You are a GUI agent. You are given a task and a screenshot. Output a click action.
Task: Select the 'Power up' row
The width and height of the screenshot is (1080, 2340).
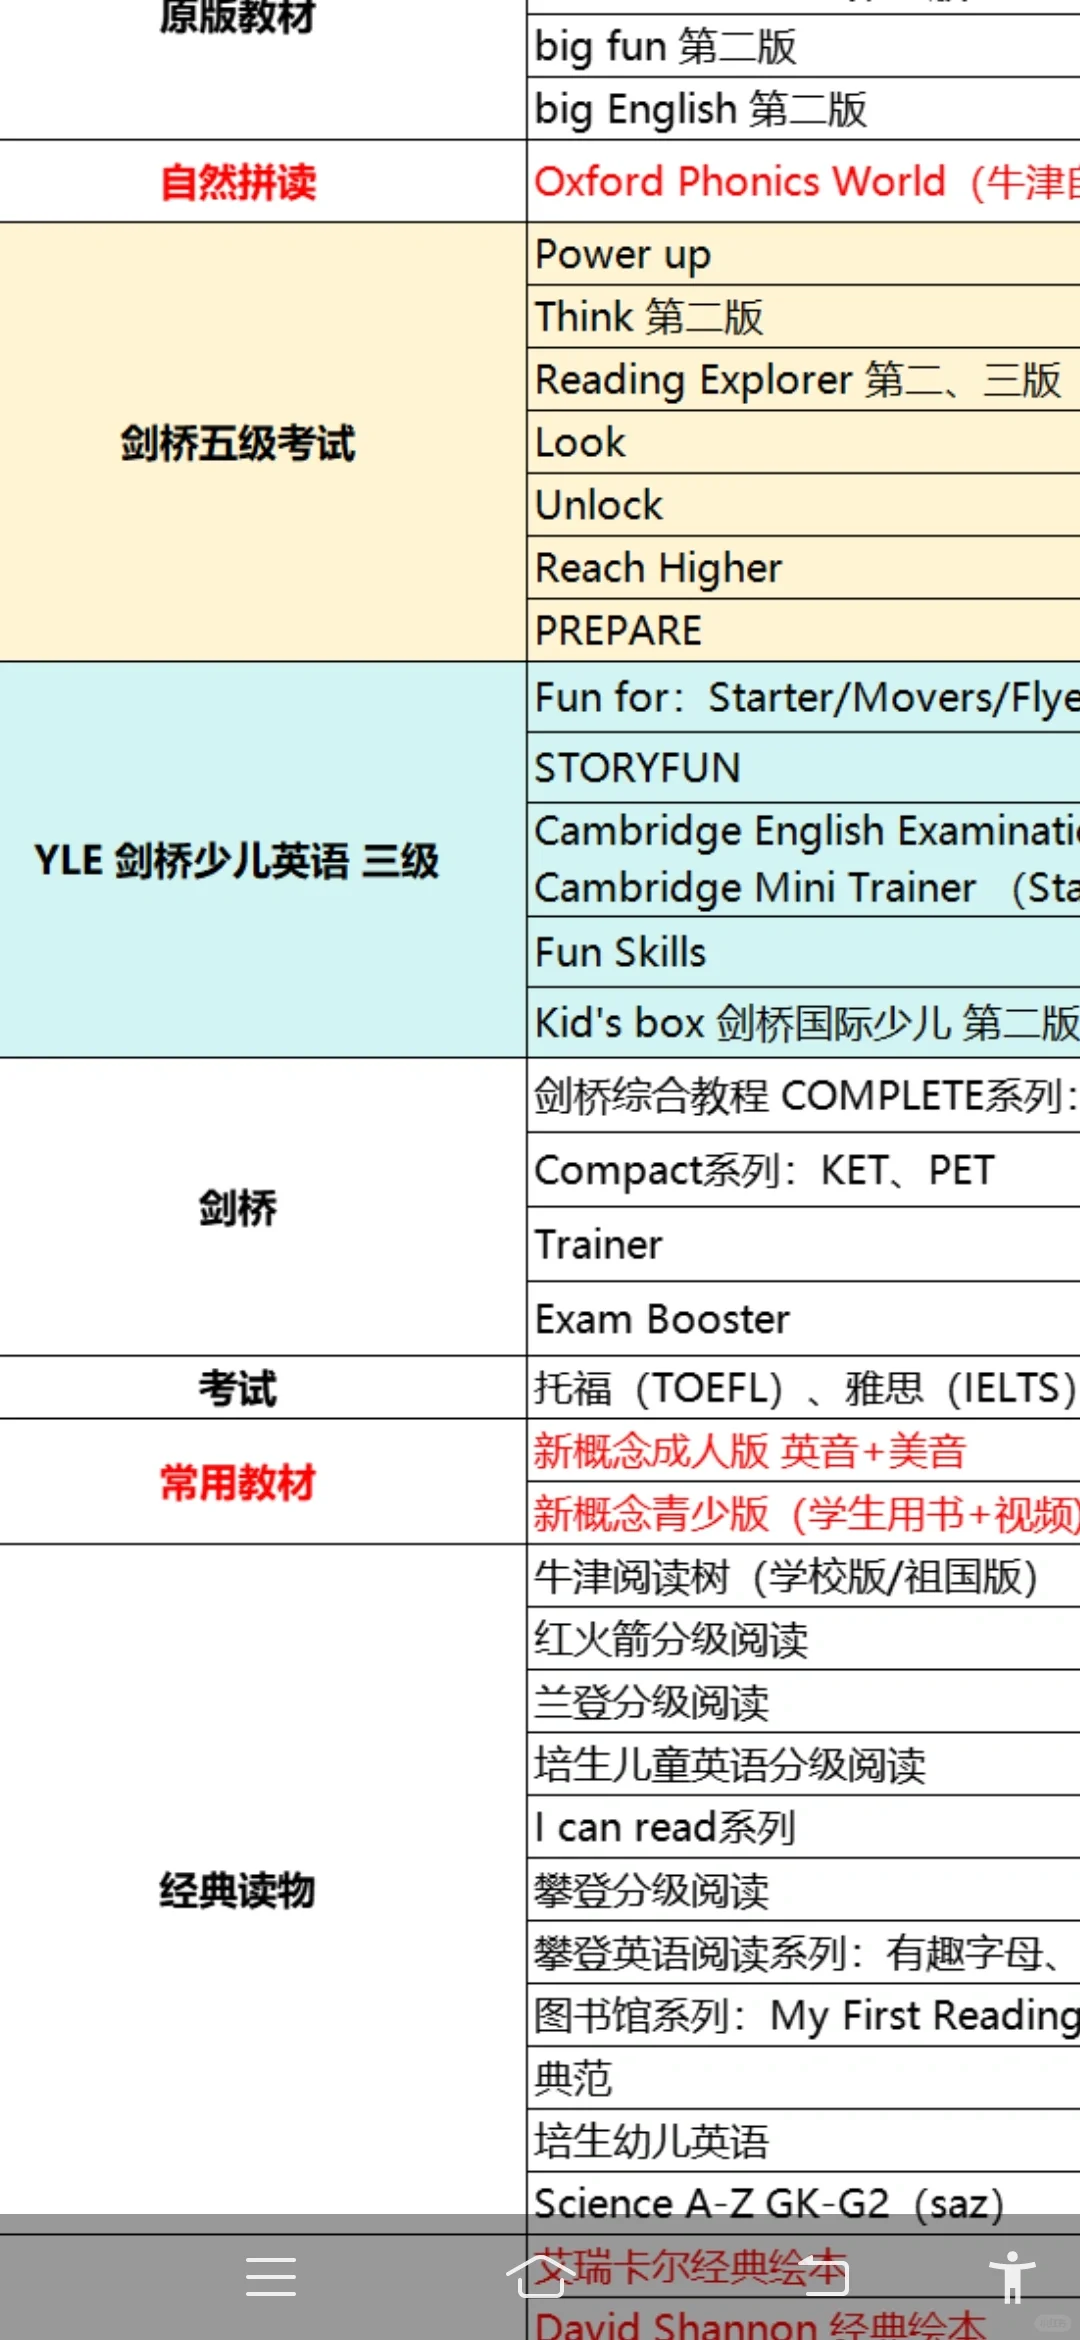[x=804, y=254]
